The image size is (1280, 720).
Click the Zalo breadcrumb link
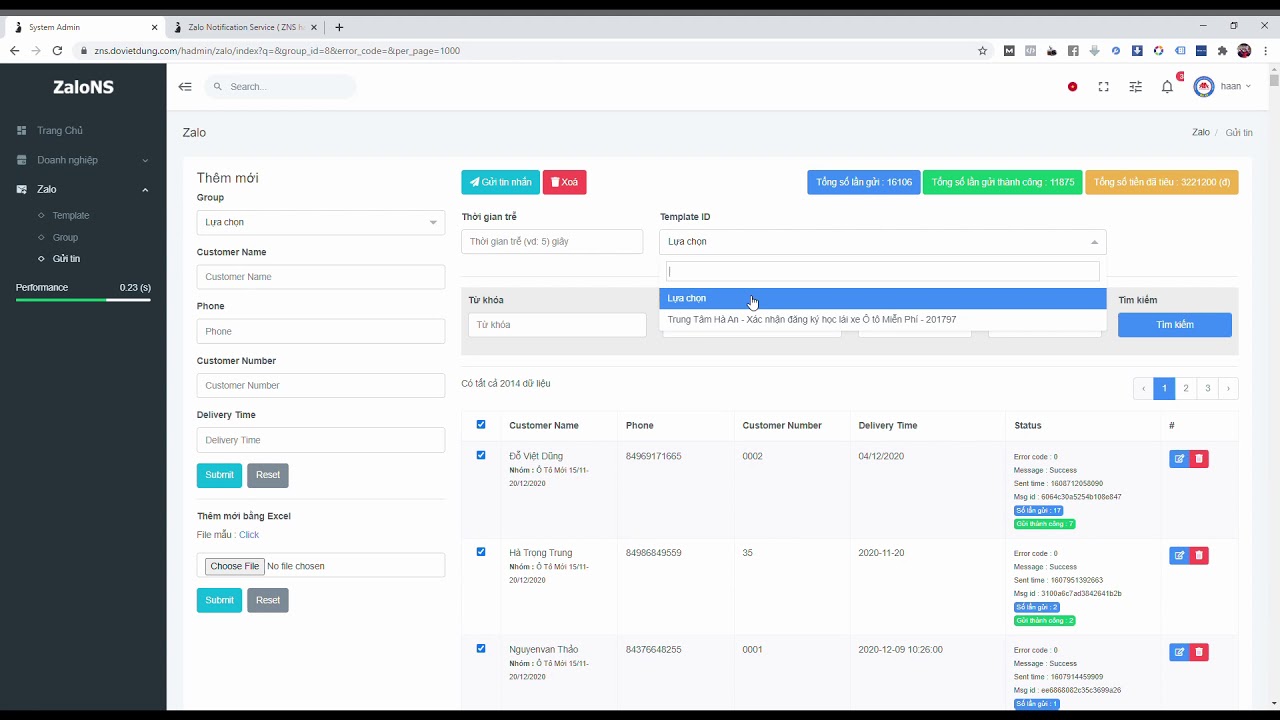coord(1201,132)
